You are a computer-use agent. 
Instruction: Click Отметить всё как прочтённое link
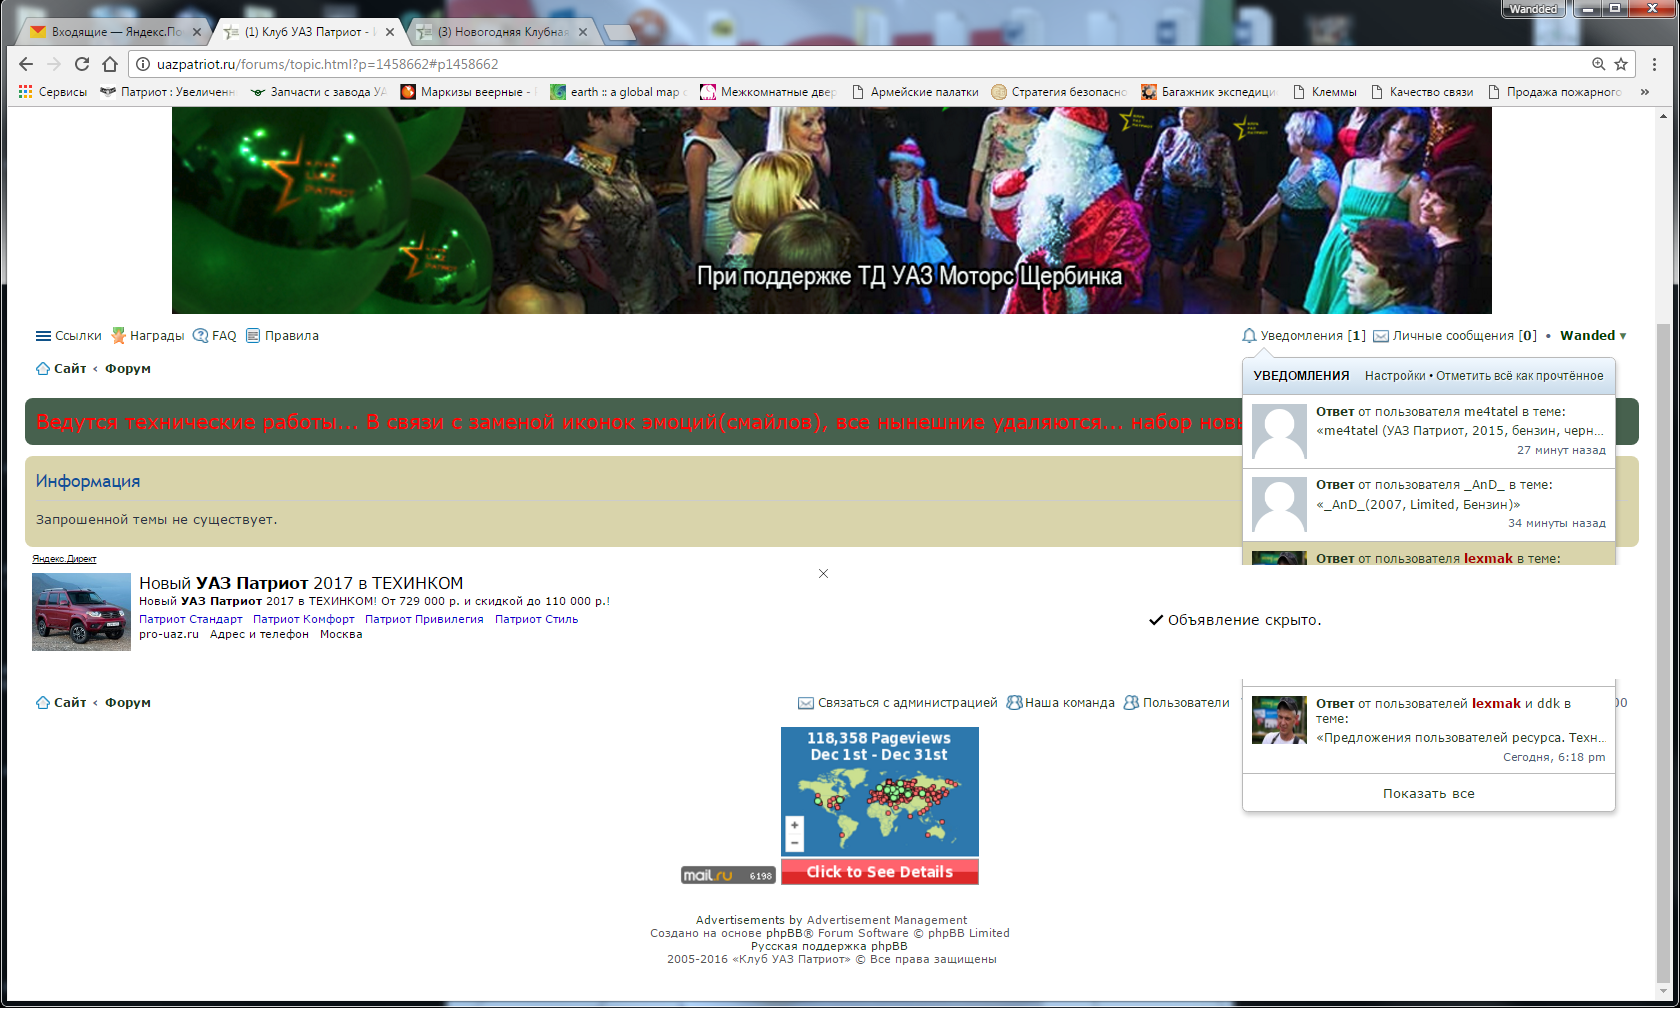coord(1519,376)
